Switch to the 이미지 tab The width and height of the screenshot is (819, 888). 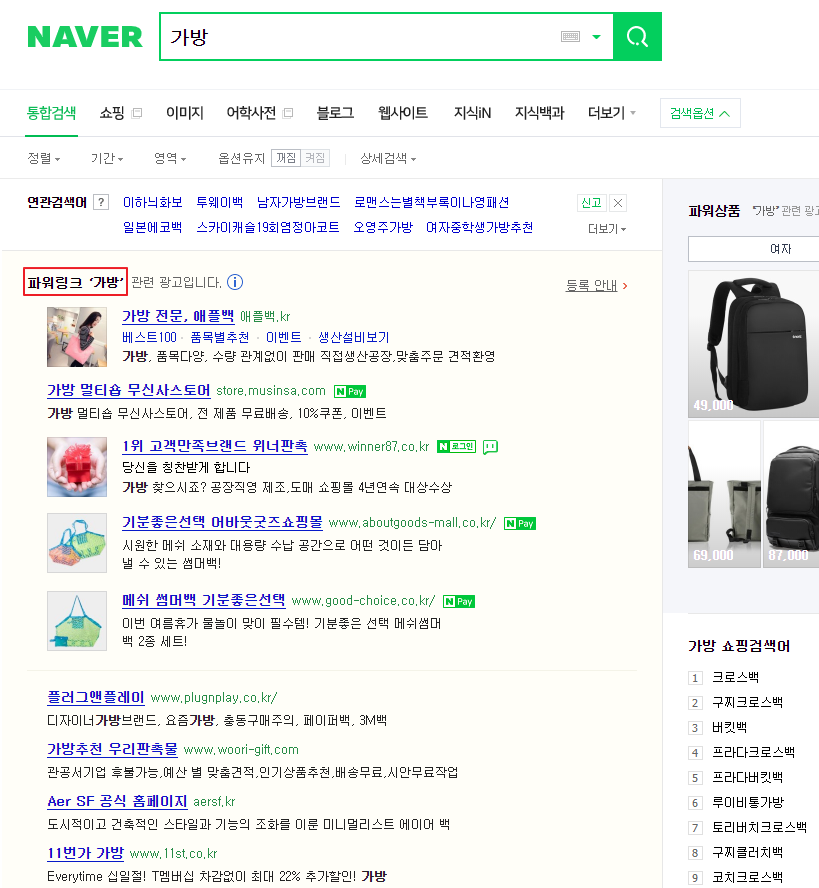[x=185, y=113]
